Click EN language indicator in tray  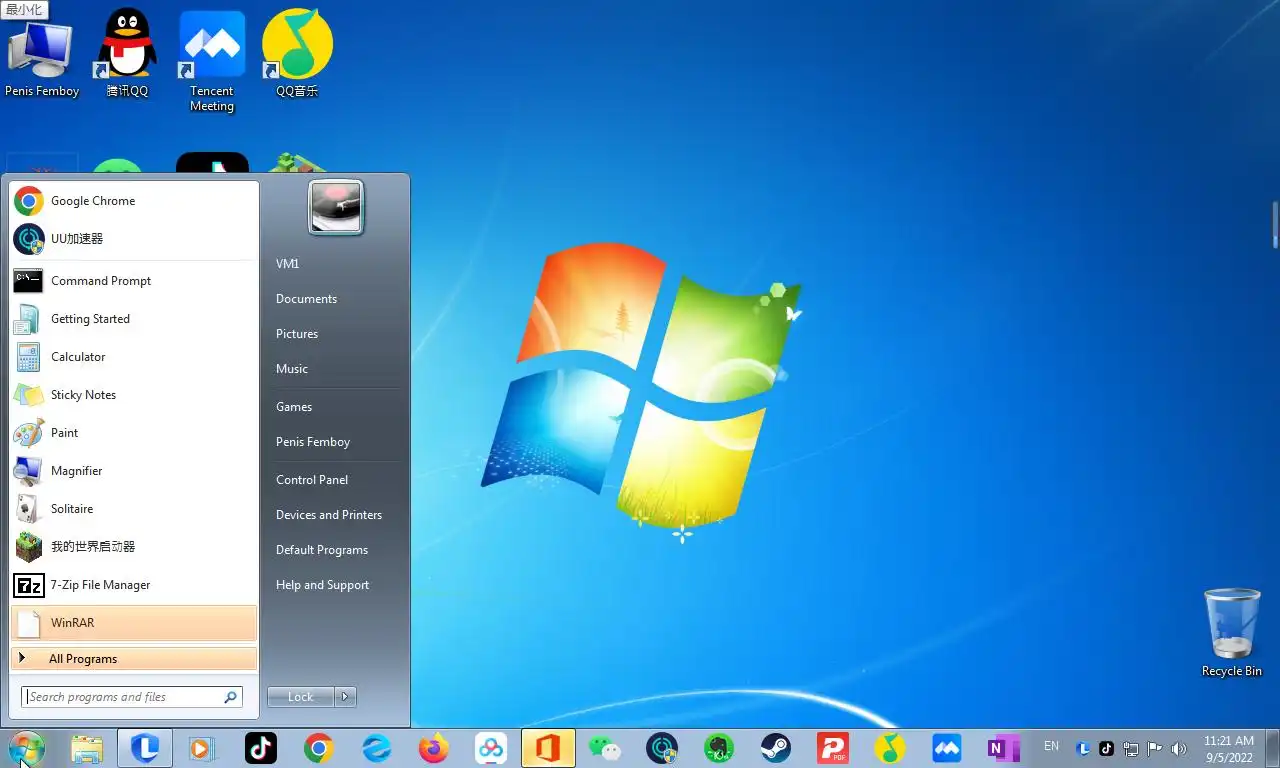1051,746
